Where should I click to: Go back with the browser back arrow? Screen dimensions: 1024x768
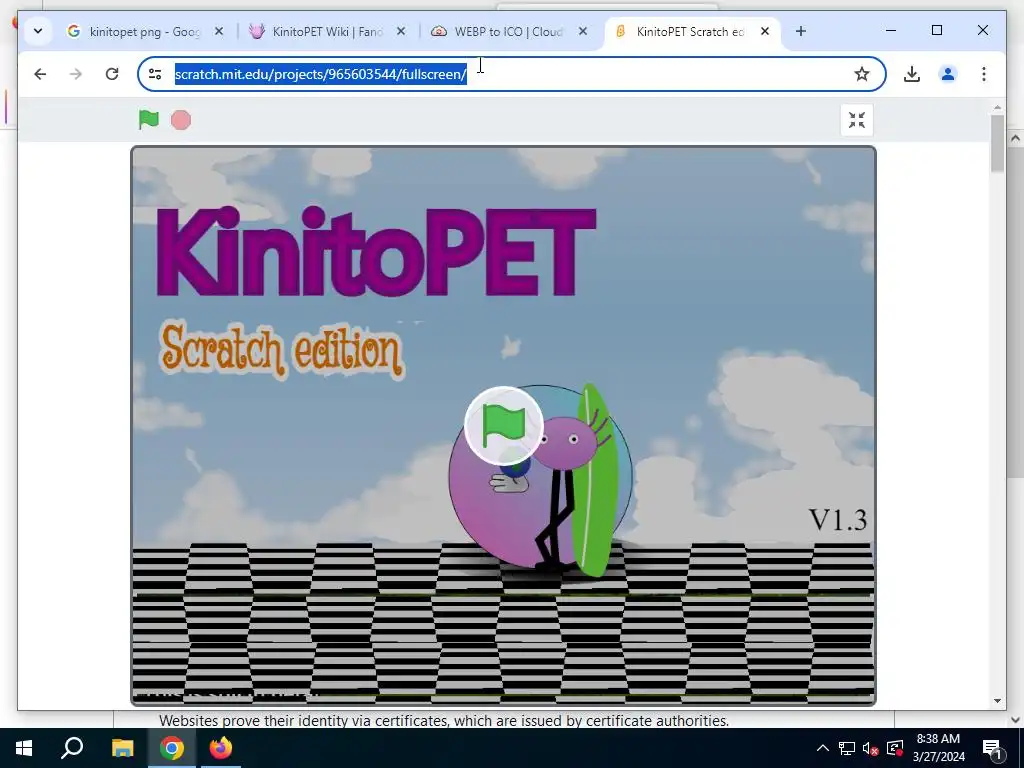tap(40, 74)
